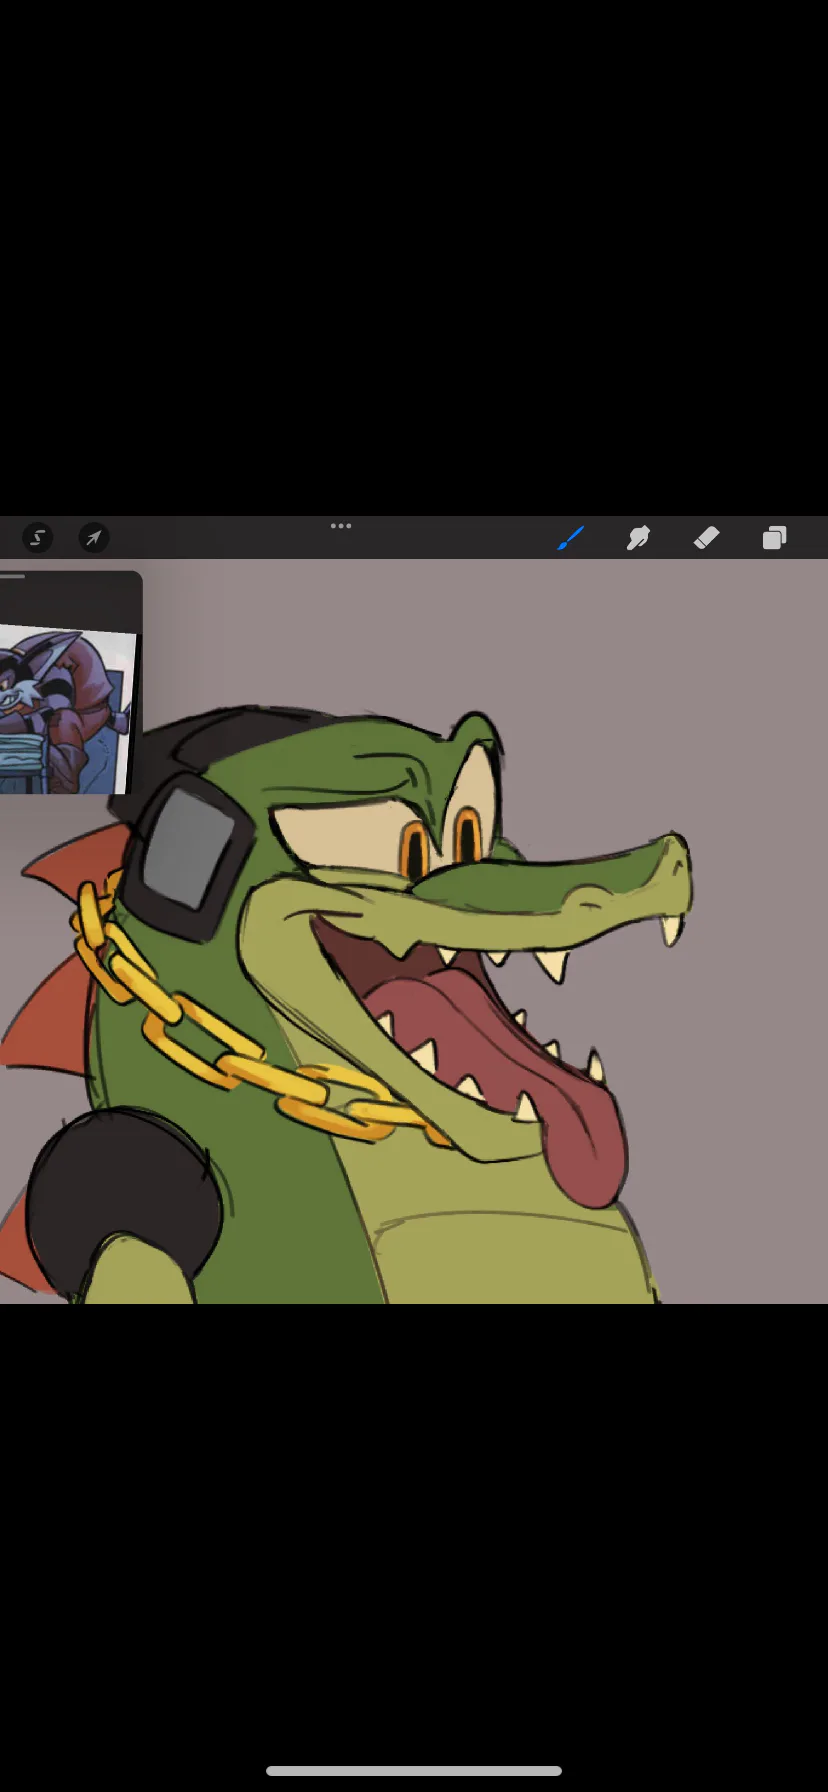Open the Layers panel

click(x=774, y=538)
